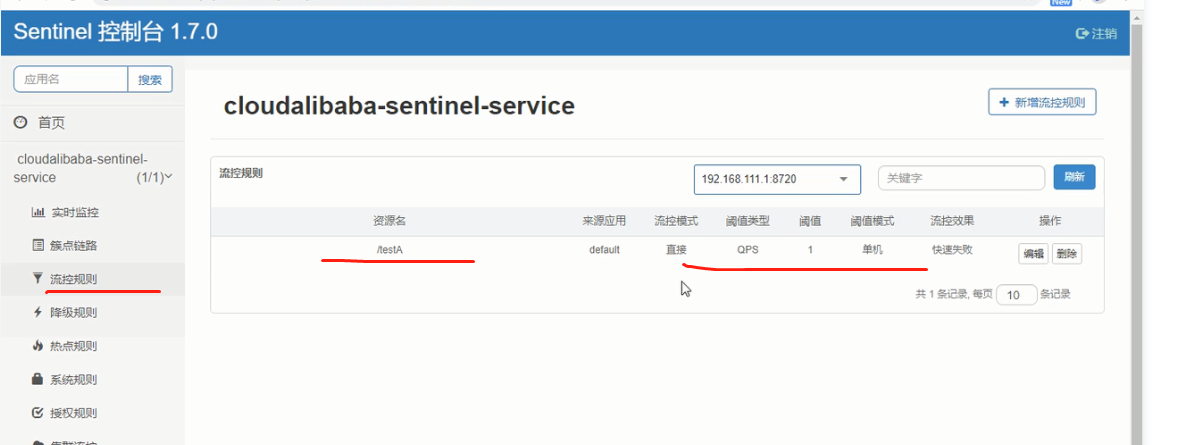Click the check-square icon for 授权规则
Screen dimensions: 1181x445
pyautogui.click(x=38, y=413)
